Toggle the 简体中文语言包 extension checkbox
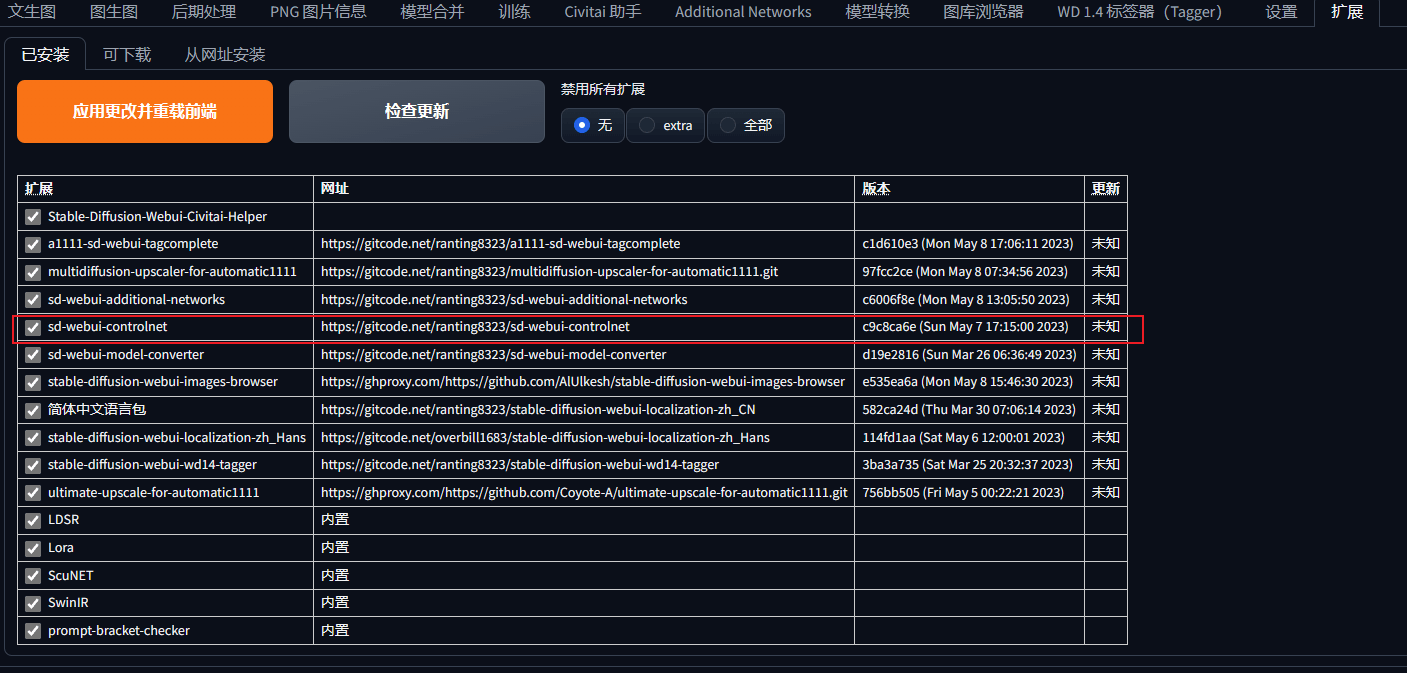Image resolution: width=1407 pixels, height=673 pixels. coord(33,410)
